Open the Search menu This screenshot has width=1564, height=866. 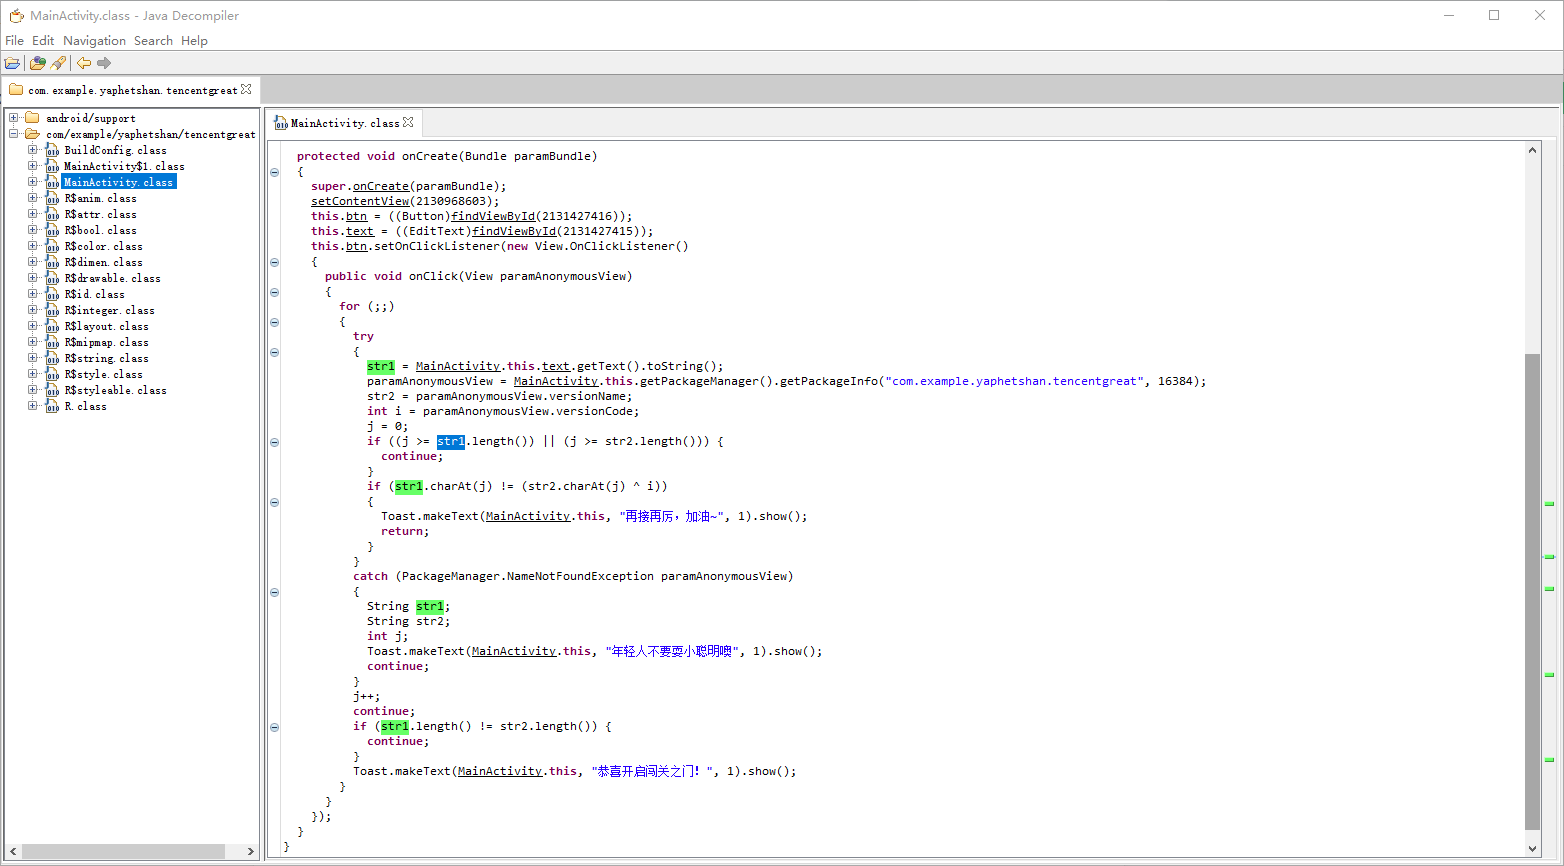[x=153, y=41]
